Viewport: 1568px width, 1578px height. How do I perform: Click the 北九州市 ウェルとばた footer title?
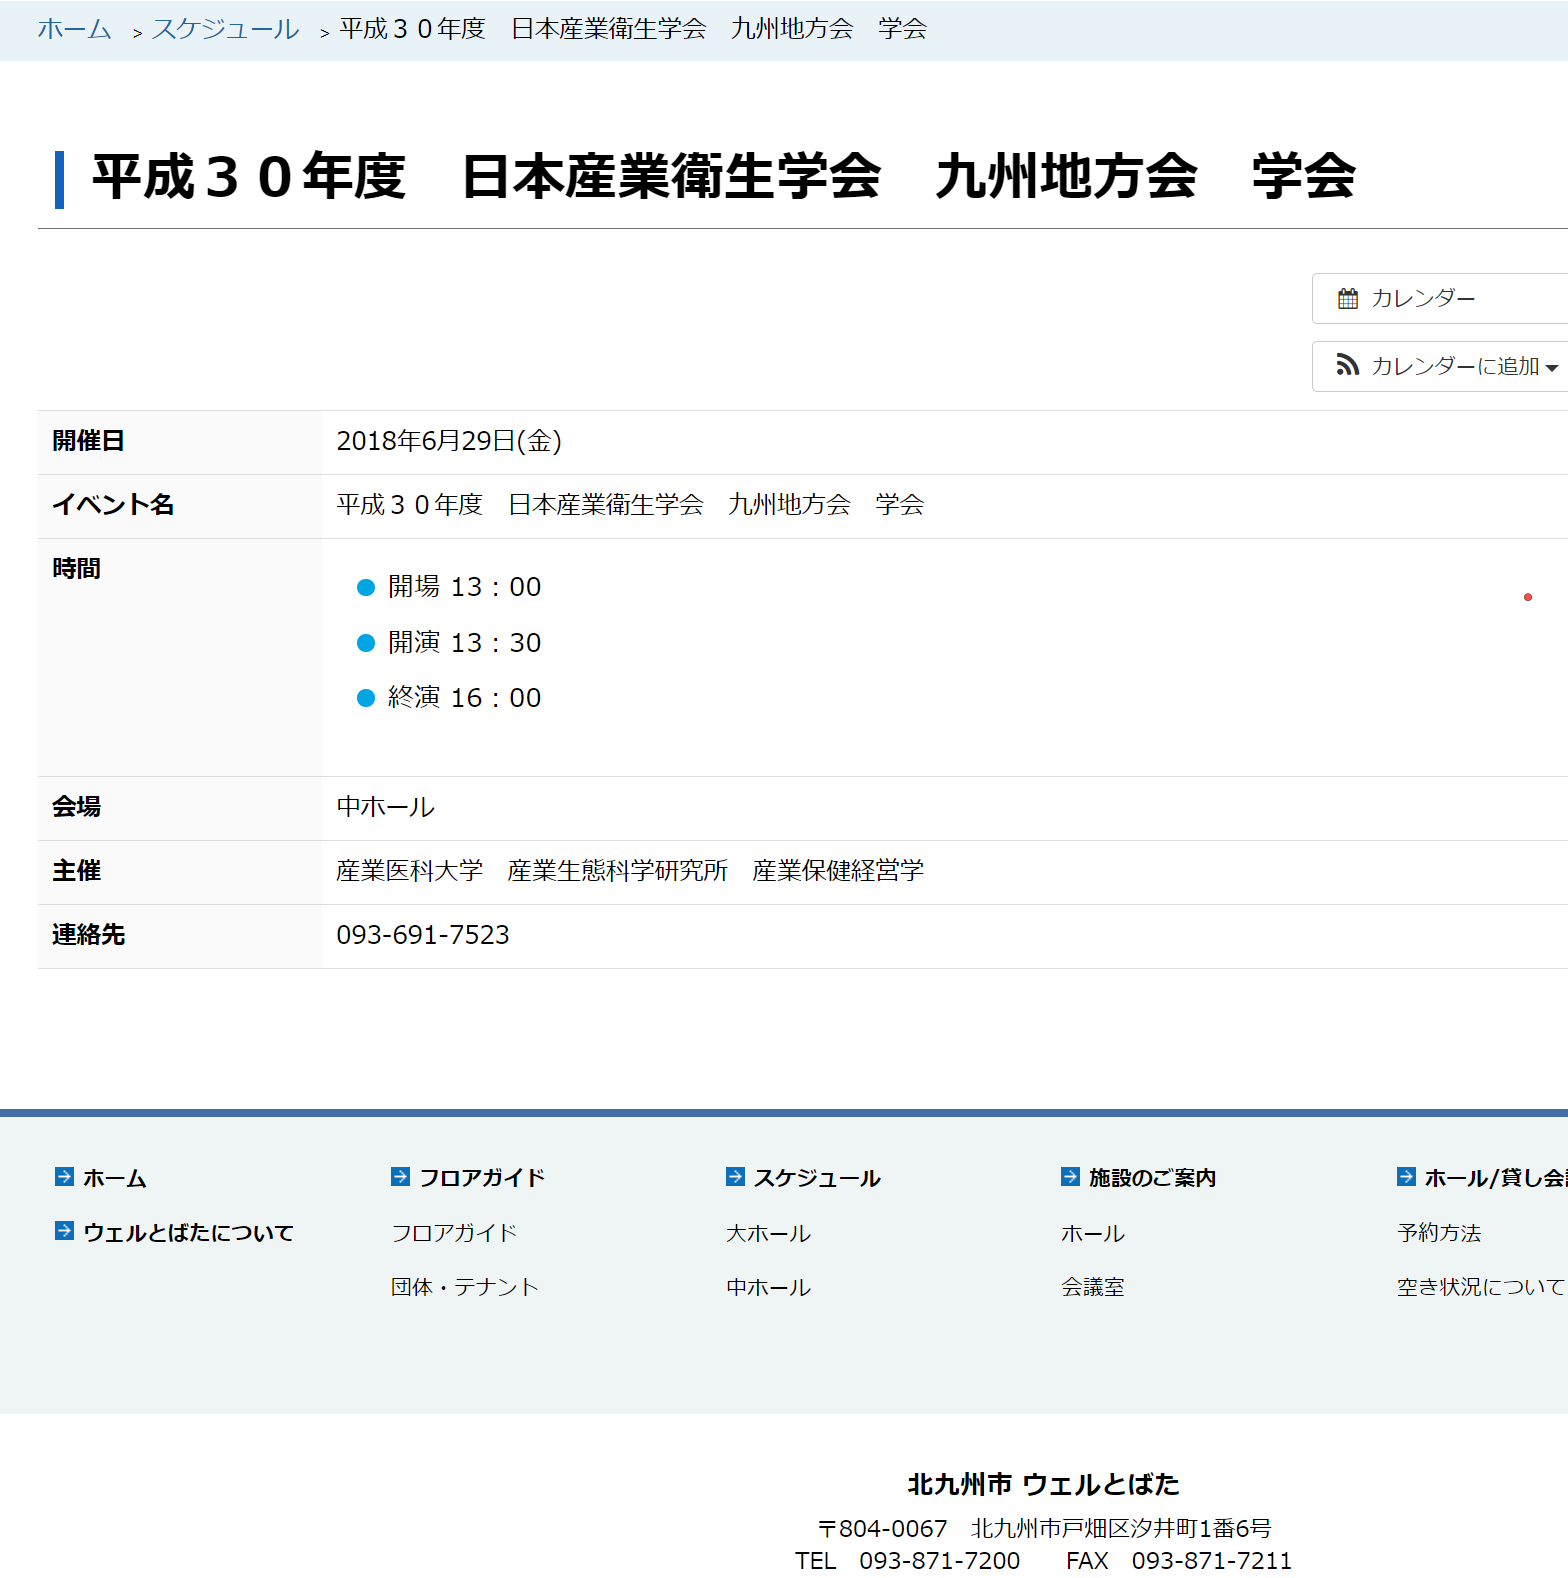tap(1043, 1484)
